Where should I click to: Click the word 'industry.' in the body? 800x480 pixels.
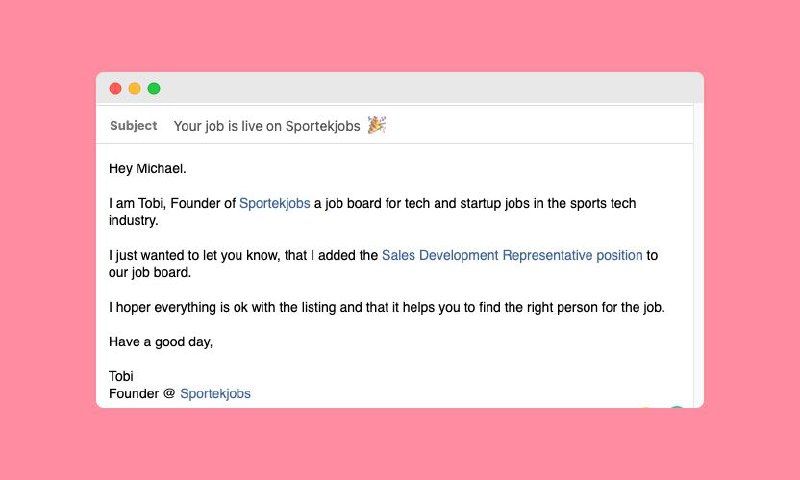(133, 220)
